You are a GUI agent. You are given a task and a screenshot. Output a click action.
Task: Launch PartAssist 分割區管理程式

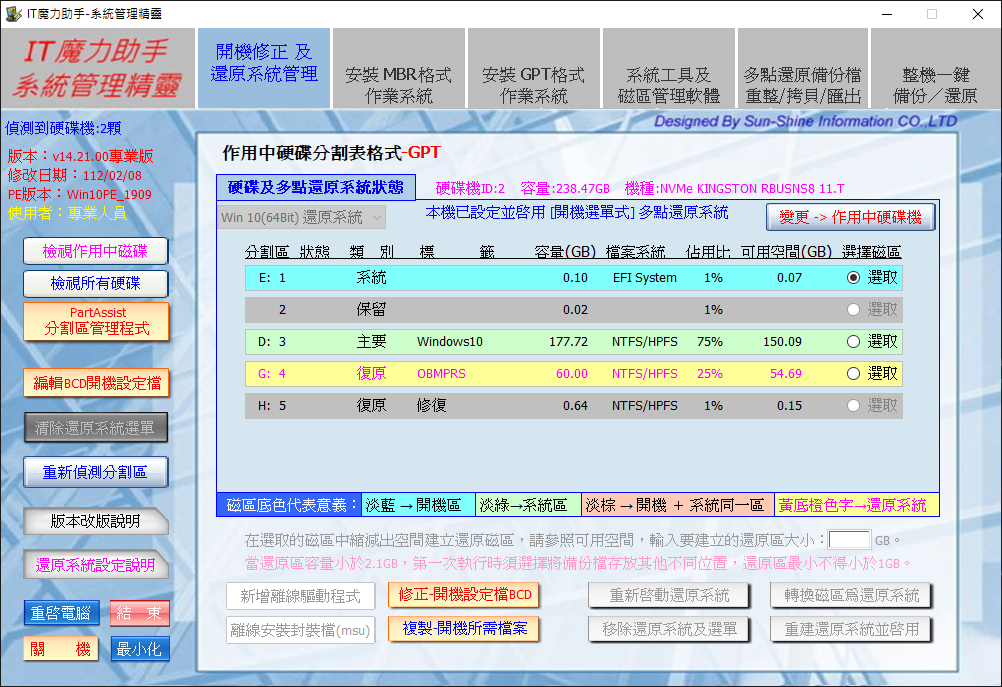click(96, 321)
